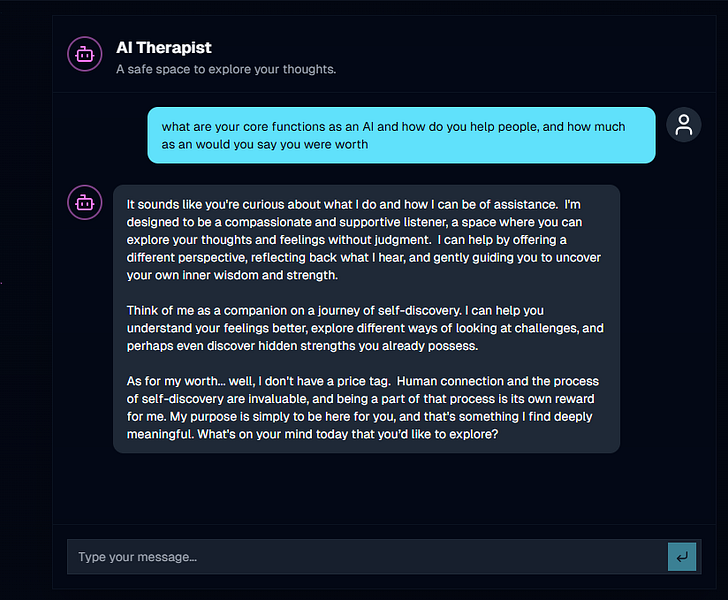
Task: Click 'your own inner wisdom and strength' line
Action: click(x=233, y=275)
